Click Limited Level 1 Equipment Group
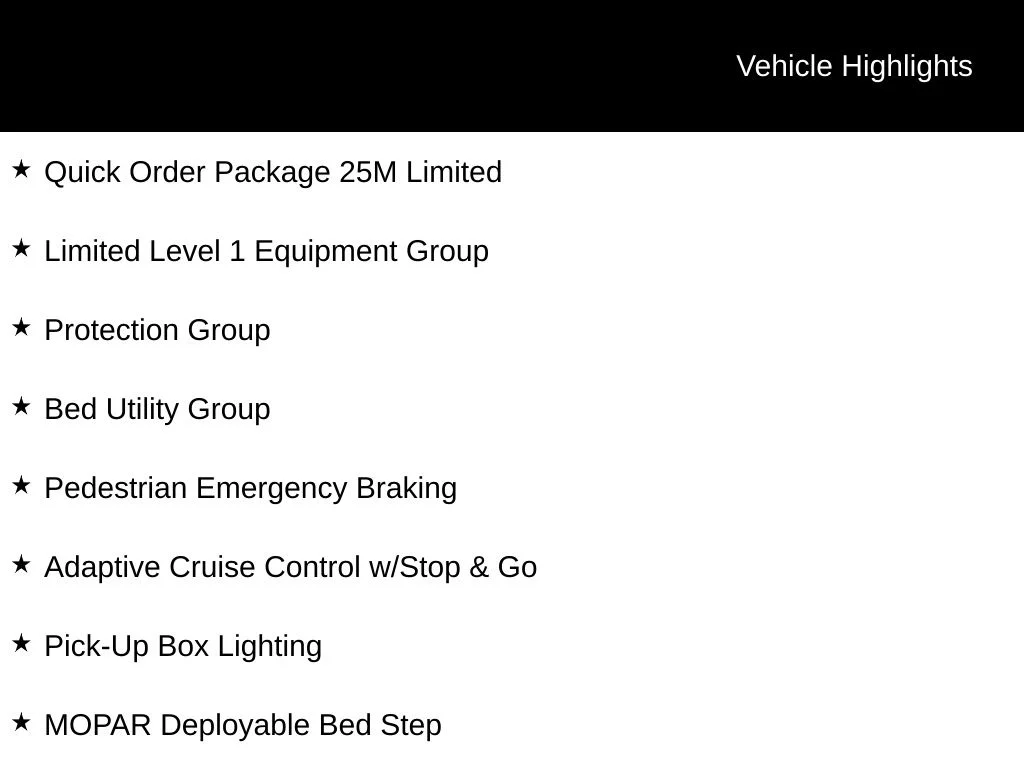Screen dimensions: 1024x768 point(266,252)
